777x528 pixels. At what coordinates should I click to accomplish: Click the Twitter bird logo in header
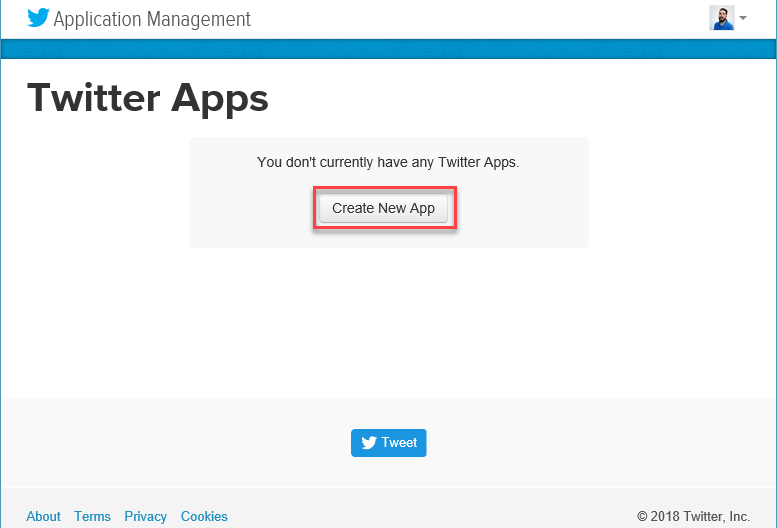[38, 18]
